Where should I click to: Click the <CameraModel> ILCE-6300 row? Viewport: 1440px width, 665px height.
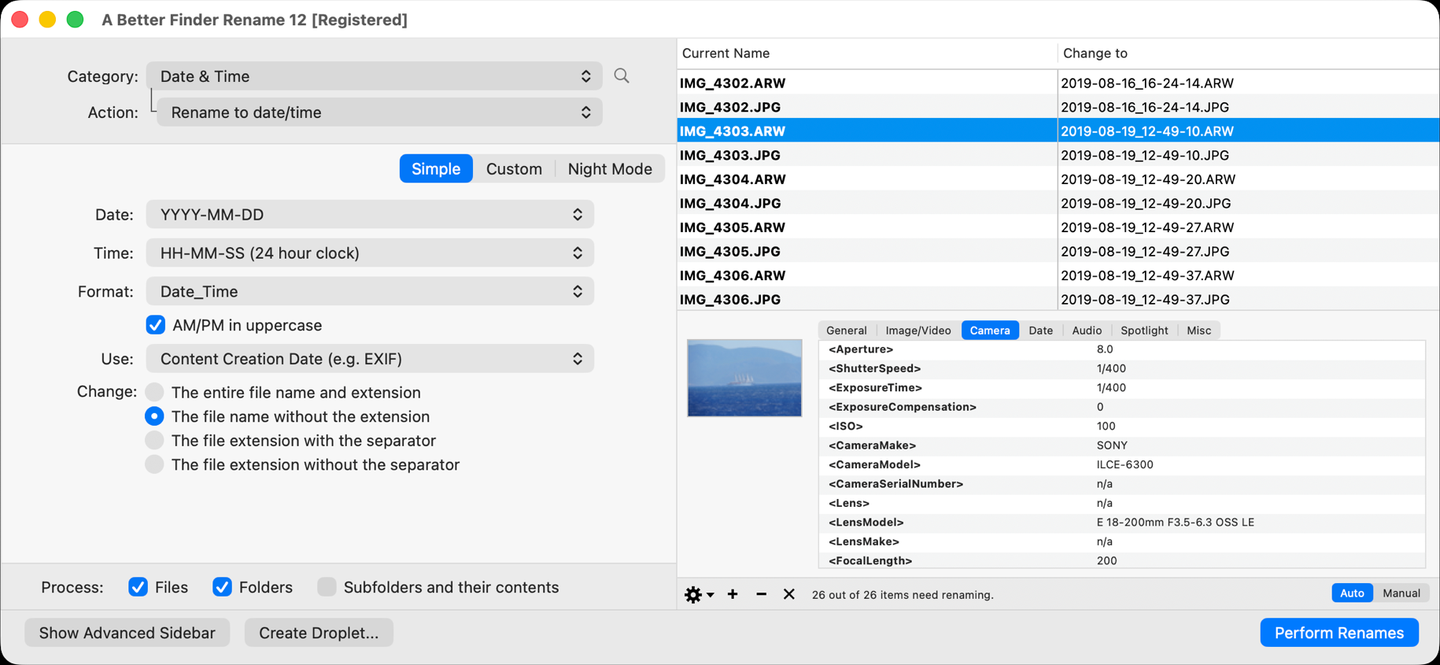(x=1122, y=464)
